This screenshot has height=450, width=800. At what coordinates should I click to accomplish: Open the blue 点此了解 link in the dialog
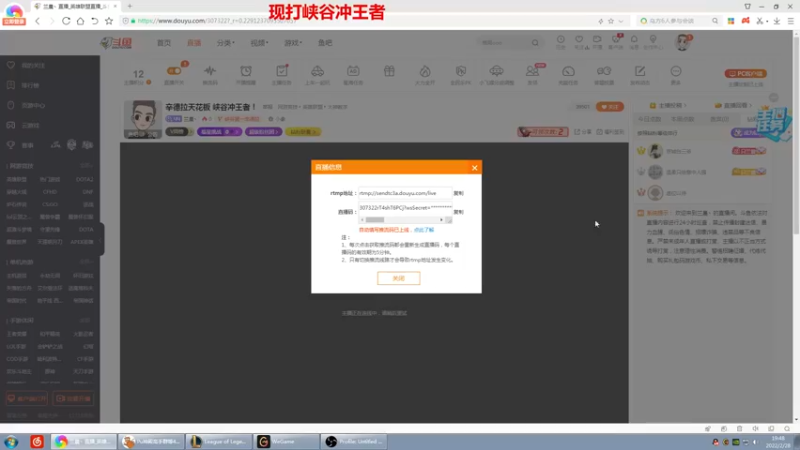click(423, 230)
